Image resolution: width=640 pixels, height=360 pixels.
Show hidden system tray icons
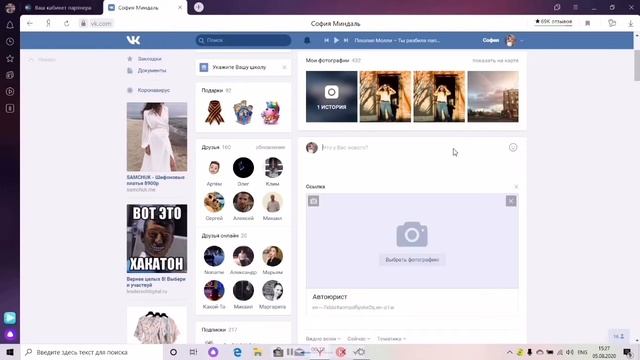click(x=510, y=352)
